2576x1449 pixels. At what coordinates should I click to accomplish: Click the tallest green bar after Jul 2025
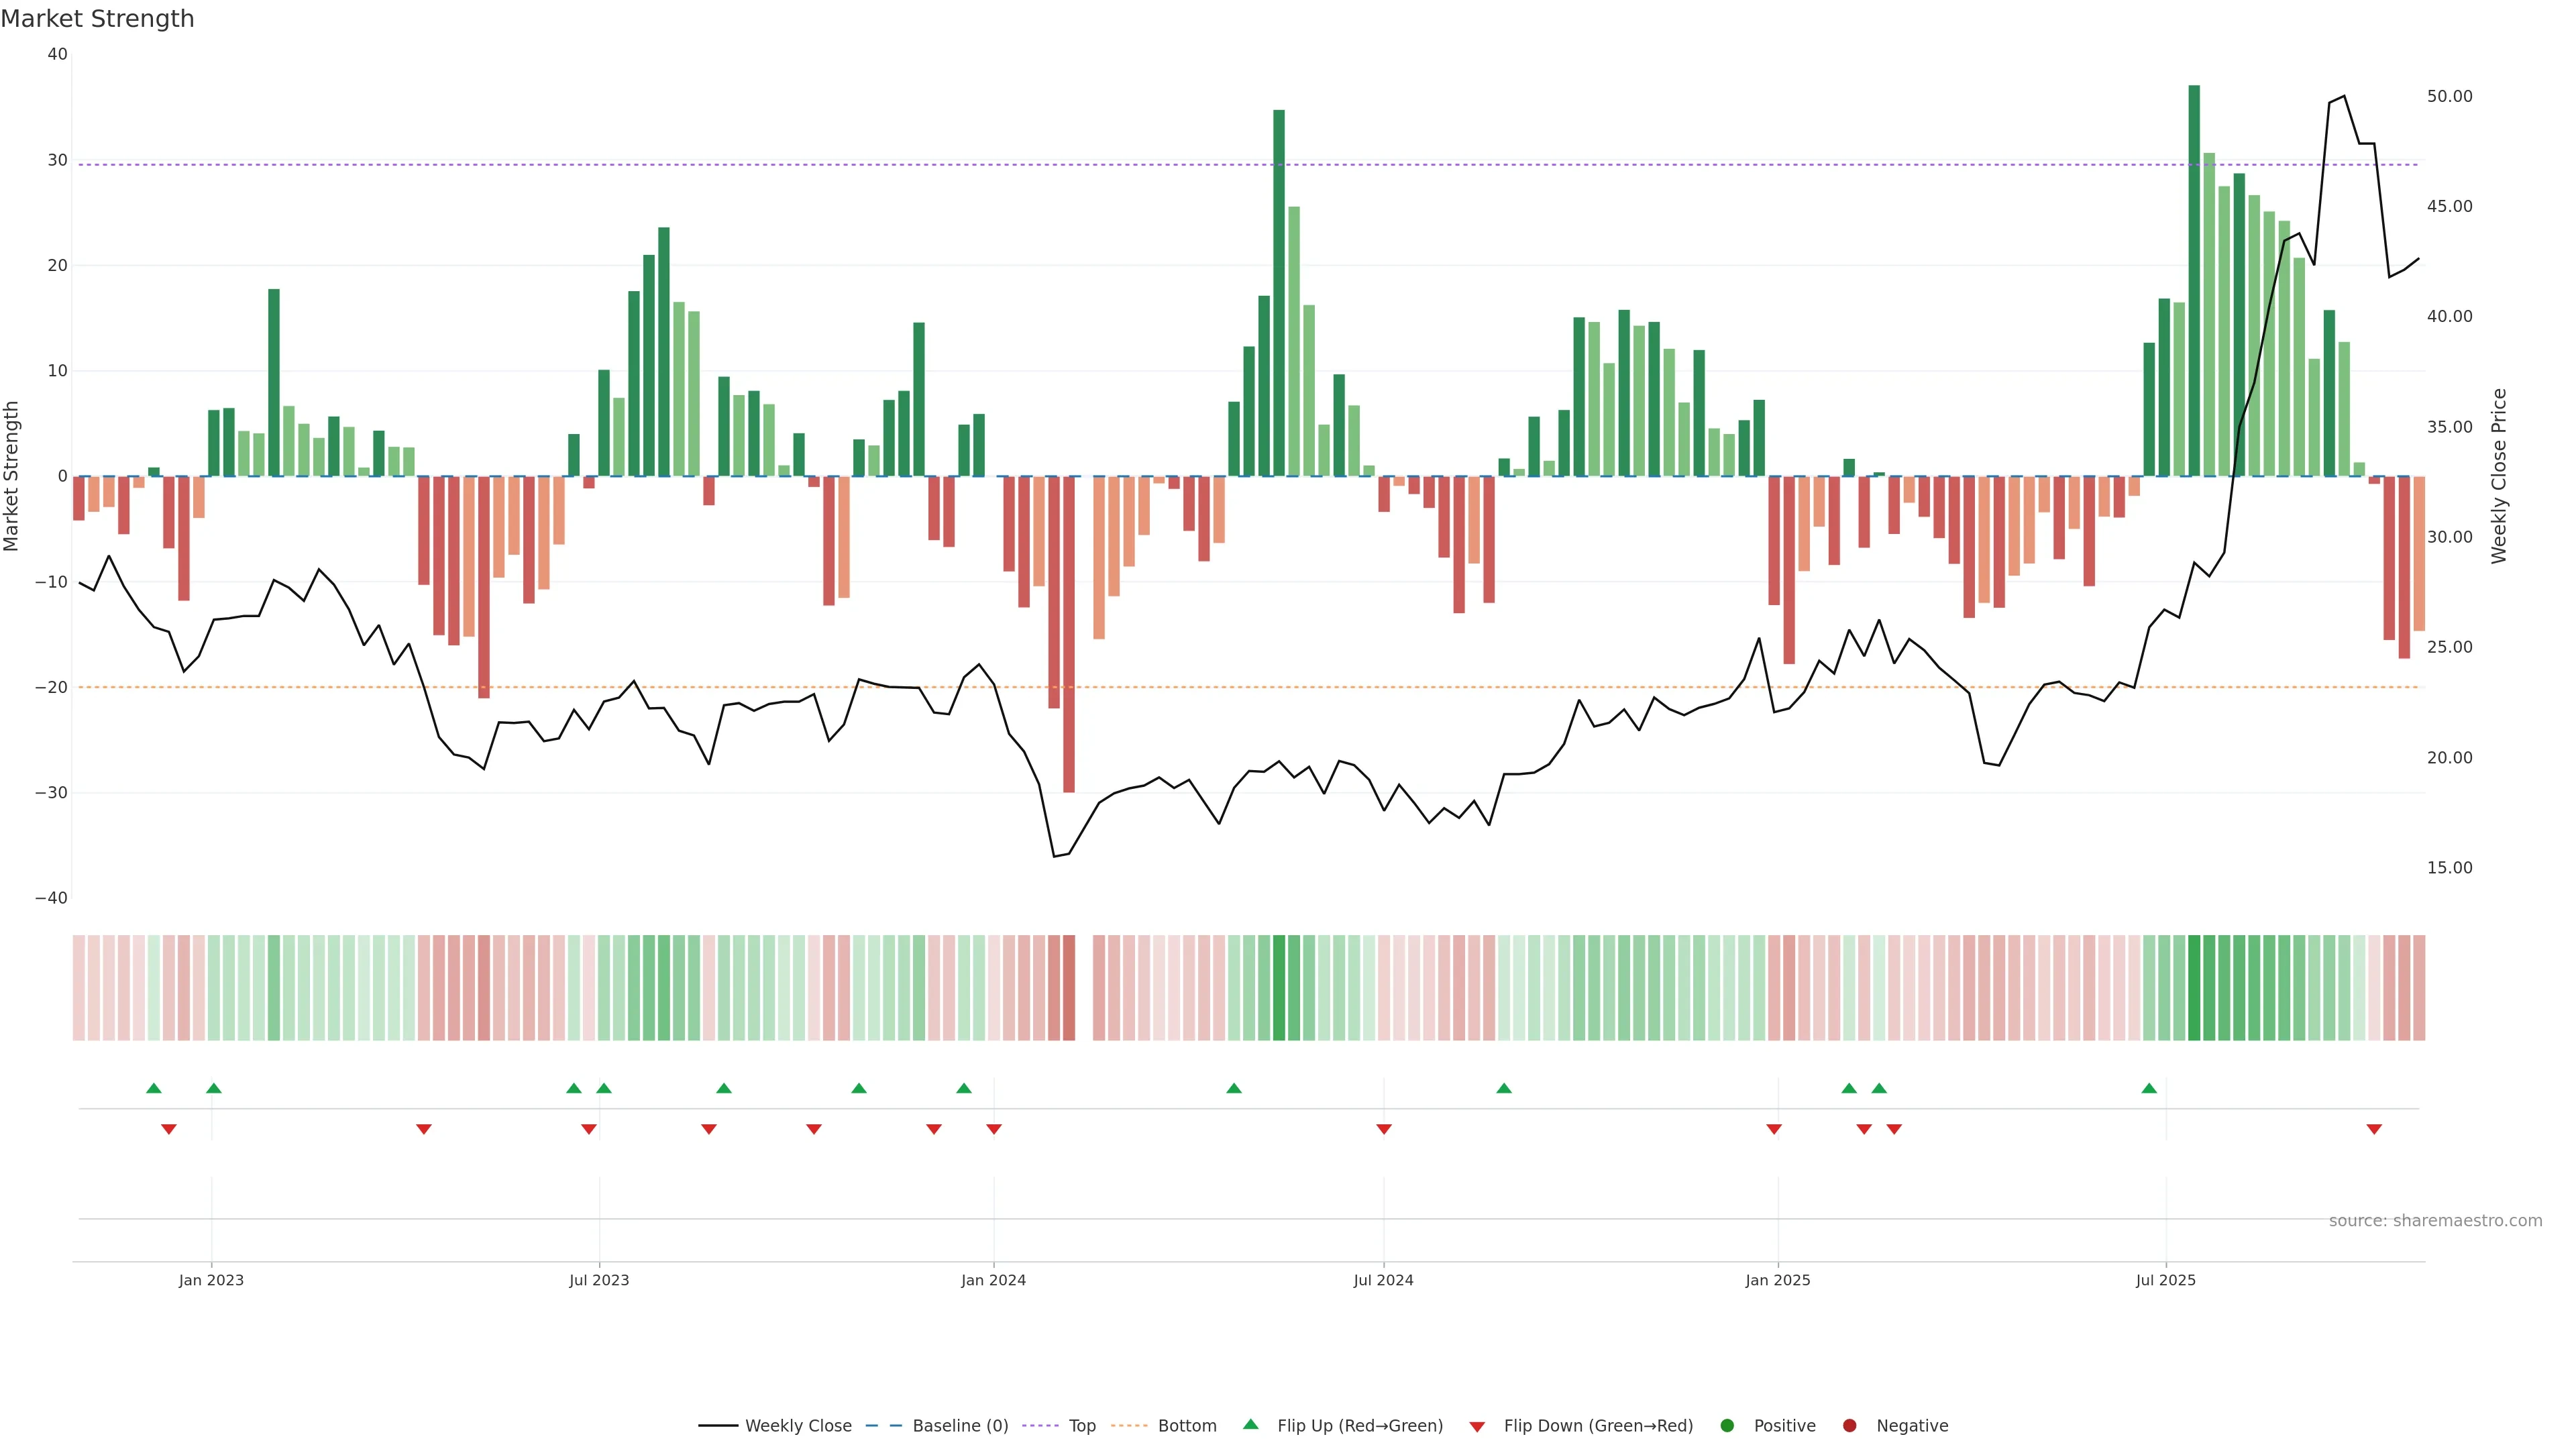[x=2194, y=280]
